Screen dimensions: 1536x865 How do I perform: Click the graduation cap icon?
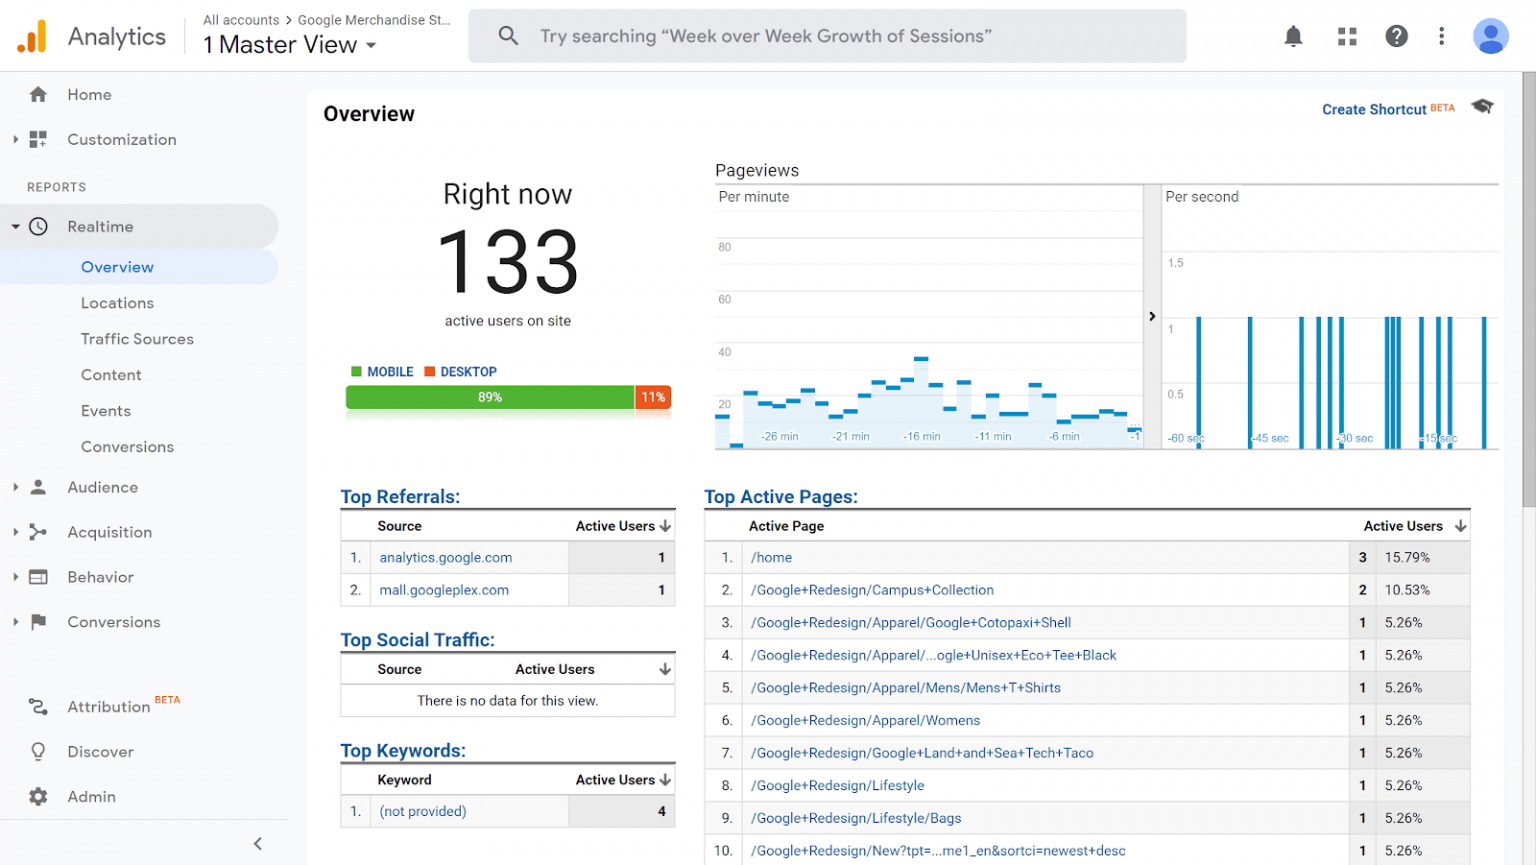[1482, 106]
